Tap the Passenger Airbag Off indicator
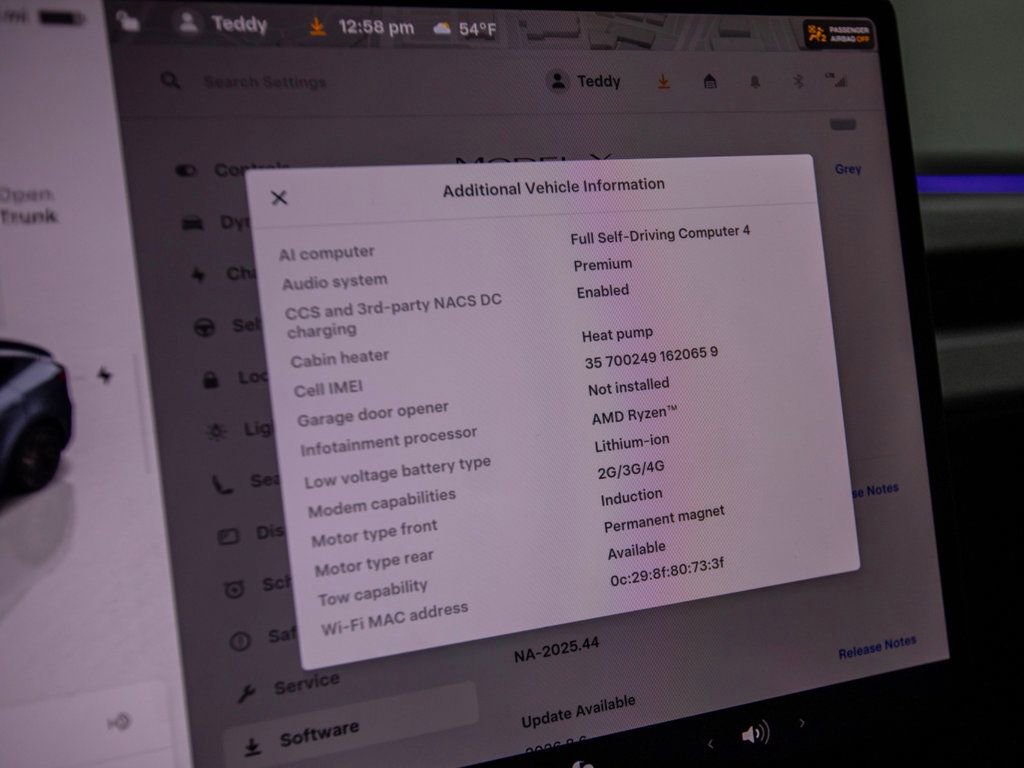This screenshot has width=1024, height=768. click(839, 34)
